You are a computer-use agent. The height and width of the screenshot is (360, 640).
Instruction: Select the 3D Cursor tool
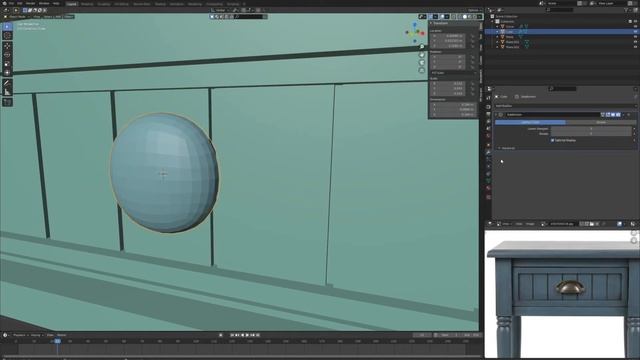coord(7,36)
